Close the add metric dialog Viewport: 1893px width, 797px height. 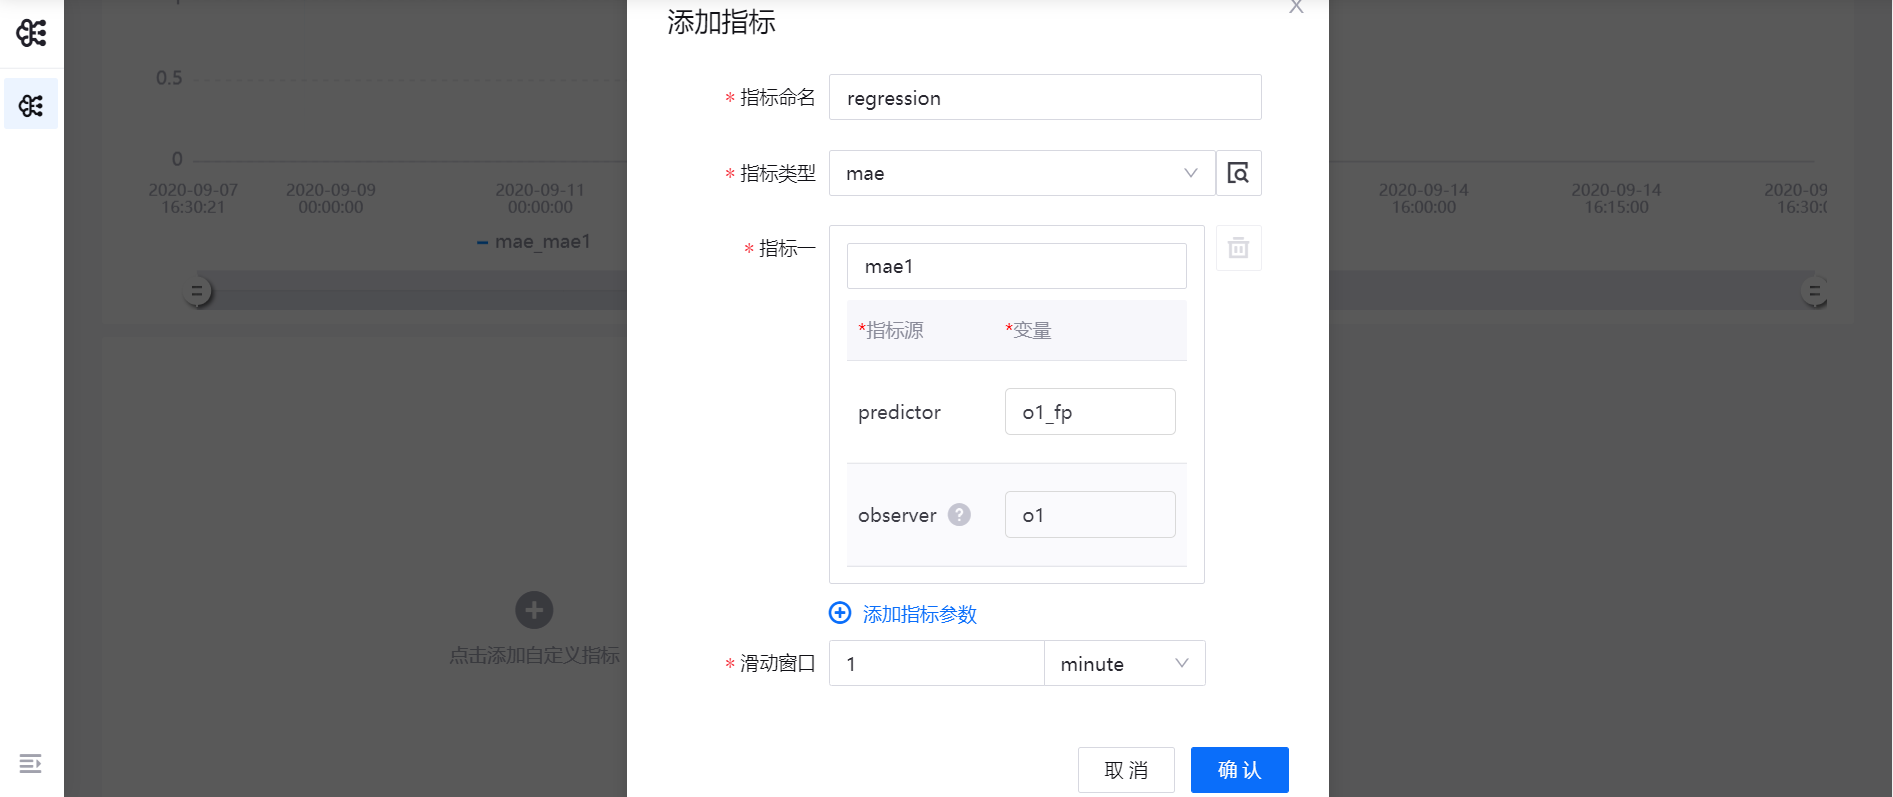tap(1296, 7)
